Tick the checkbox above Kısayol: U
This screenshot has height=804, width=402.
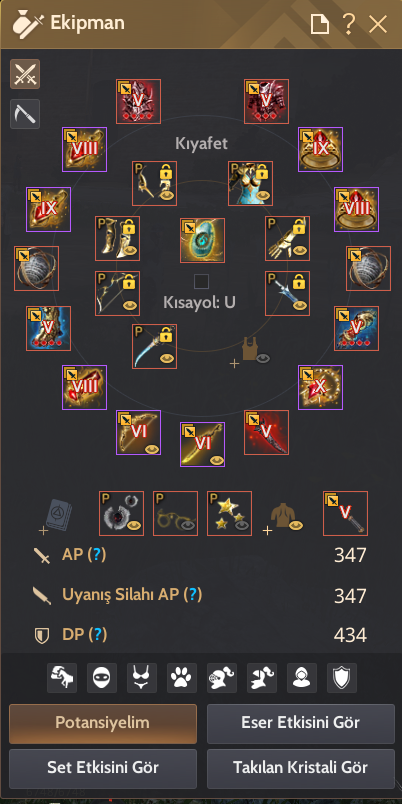coord(202,282)
